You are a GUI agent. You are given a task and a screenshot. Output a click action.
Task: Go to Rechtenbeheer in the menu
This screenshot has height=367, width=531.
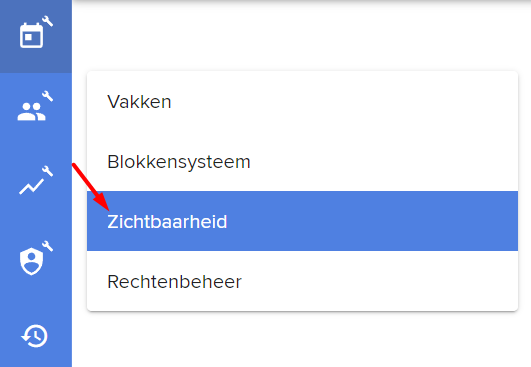[x=302, y=281]
